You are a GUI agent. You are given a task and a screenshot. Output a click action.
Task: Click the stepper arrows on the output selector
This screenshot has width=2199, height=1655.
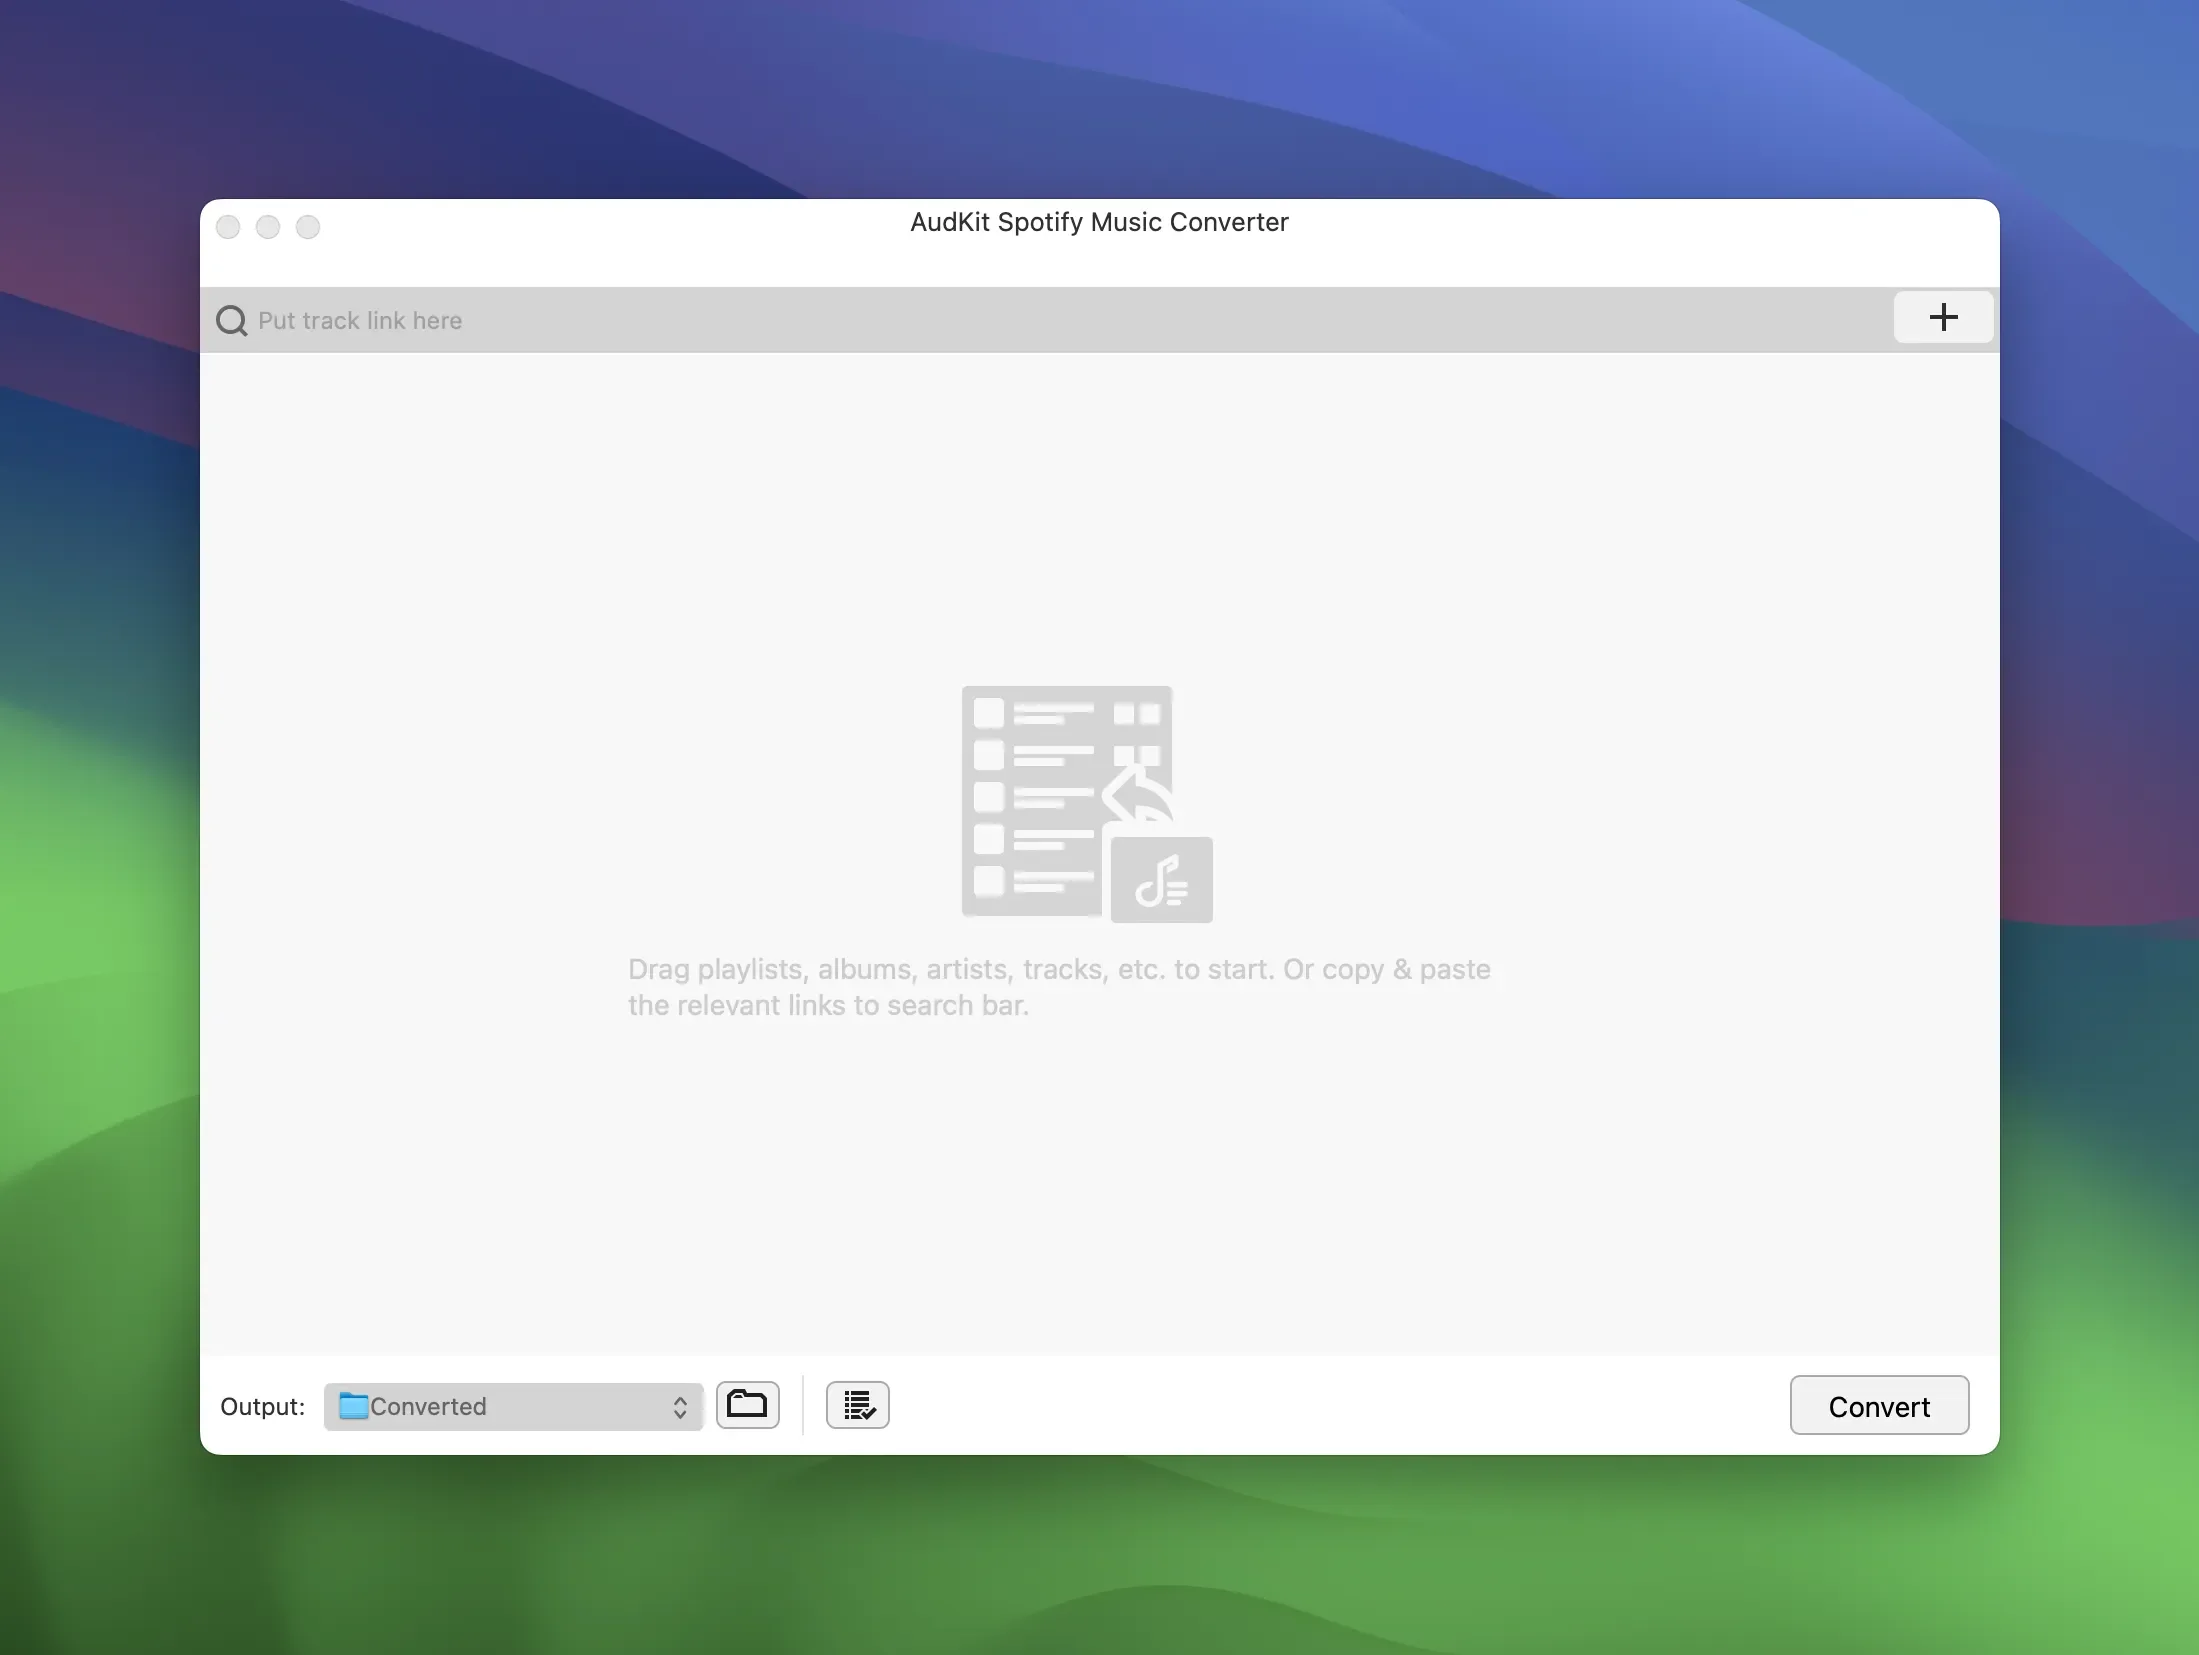(x=680, y=1406)
